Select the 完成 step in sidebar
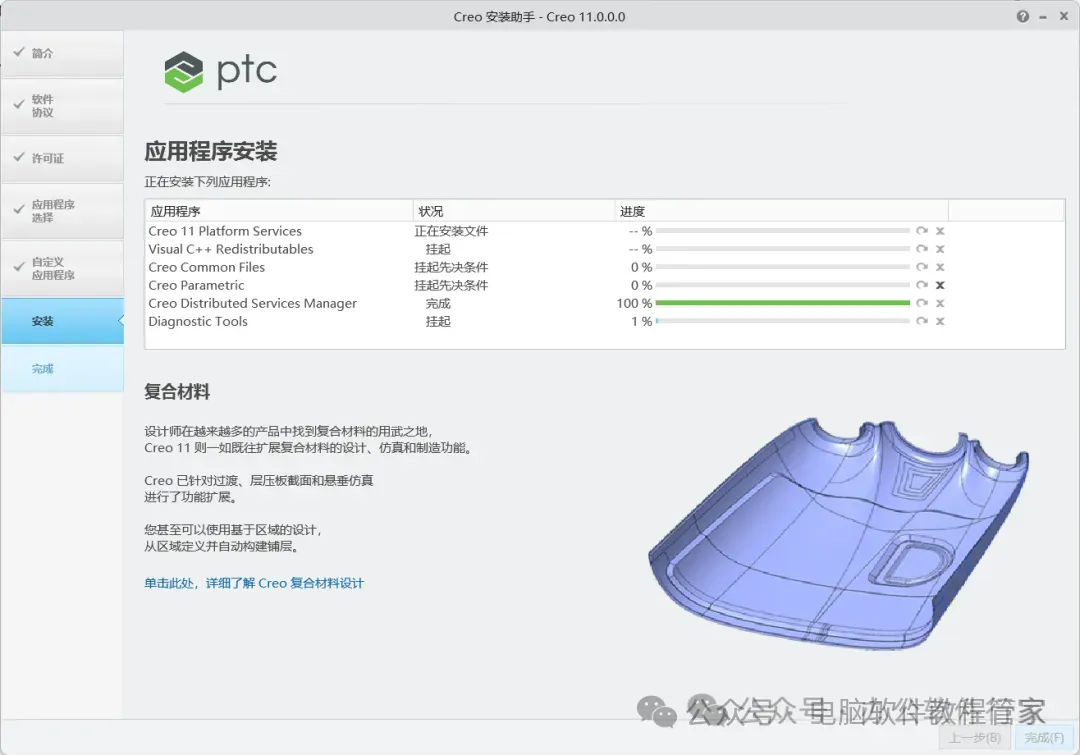 (x=63, y=369)
